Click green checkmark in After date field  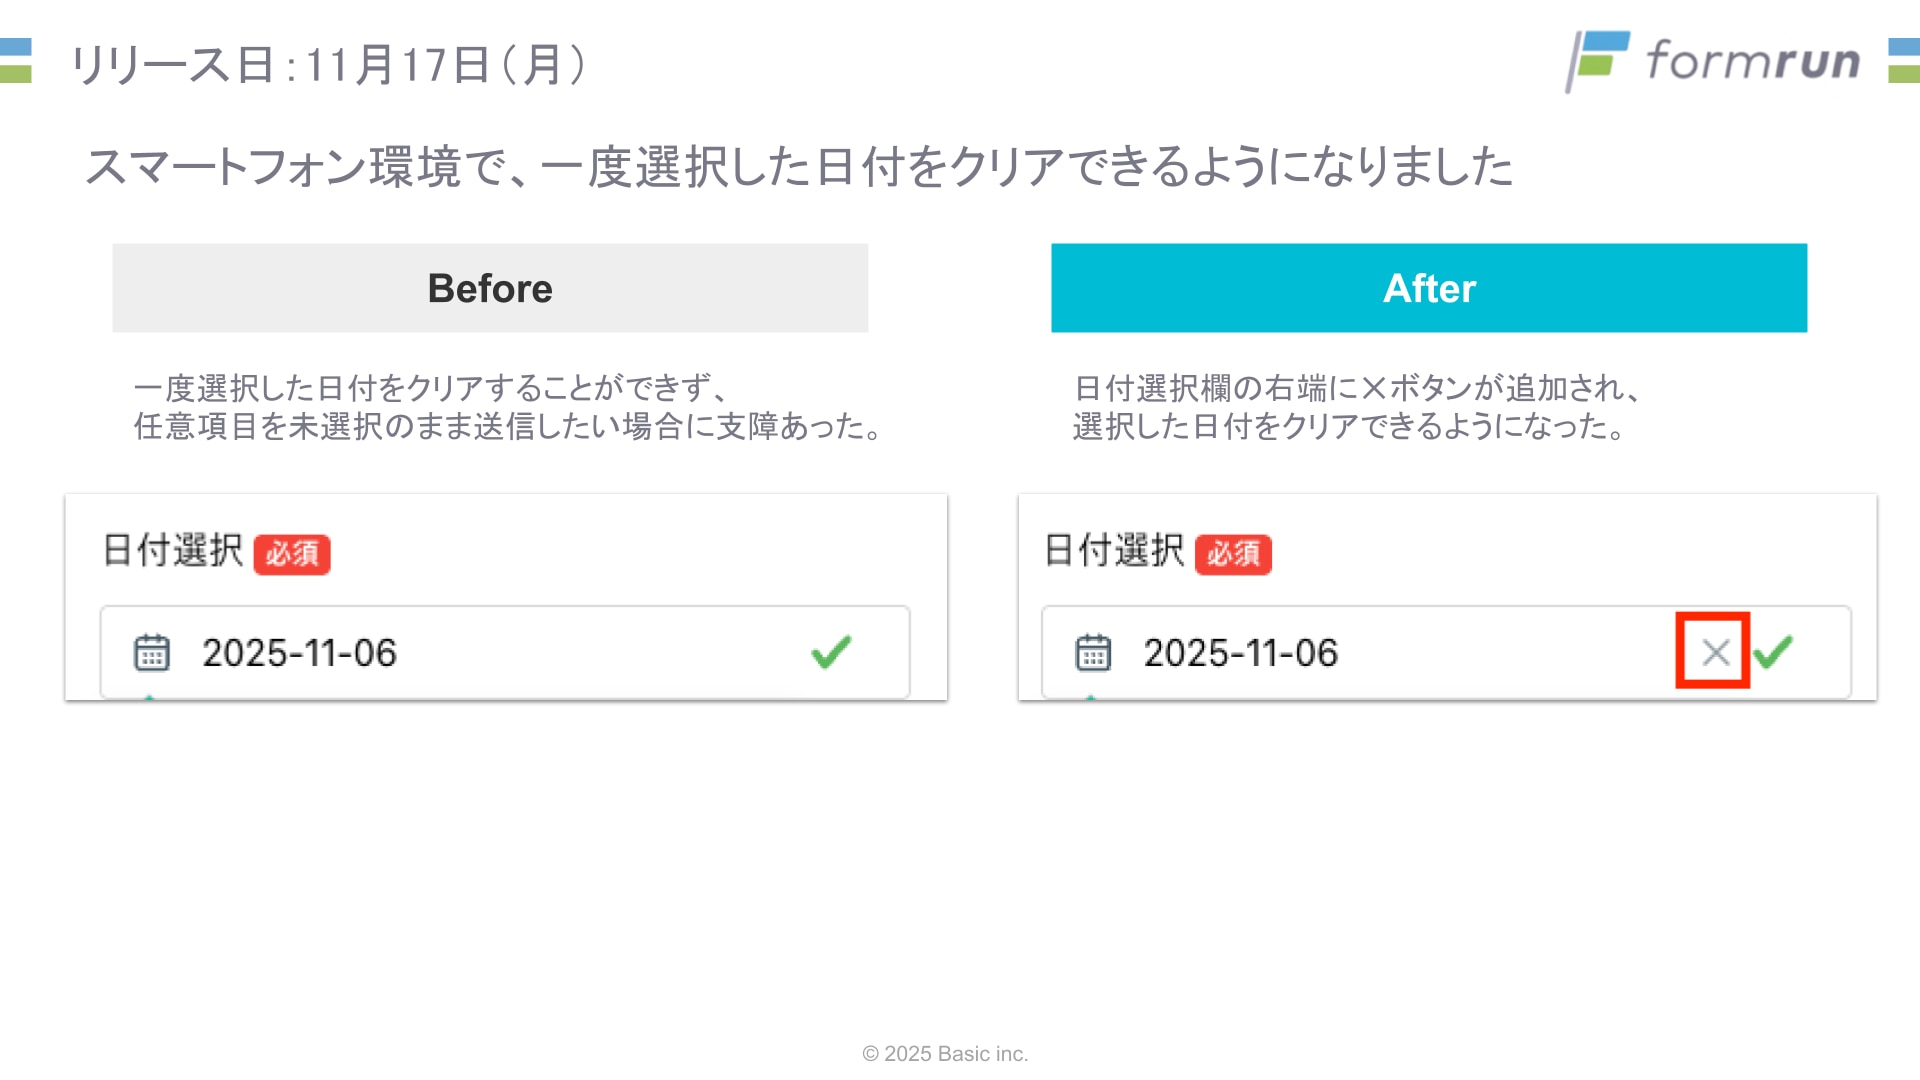point(1773,652)
